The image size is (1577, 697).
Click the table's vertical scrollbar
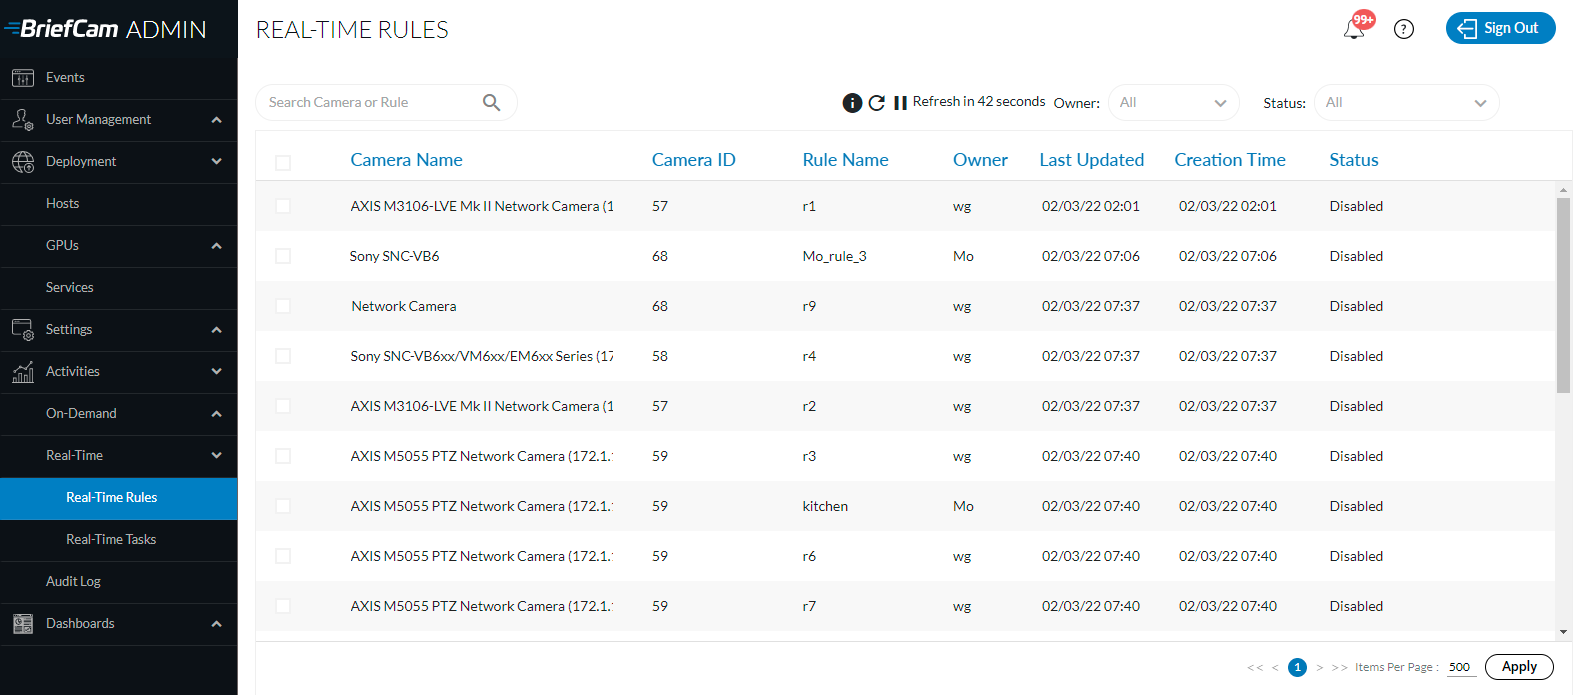(x=1563, y=295)
